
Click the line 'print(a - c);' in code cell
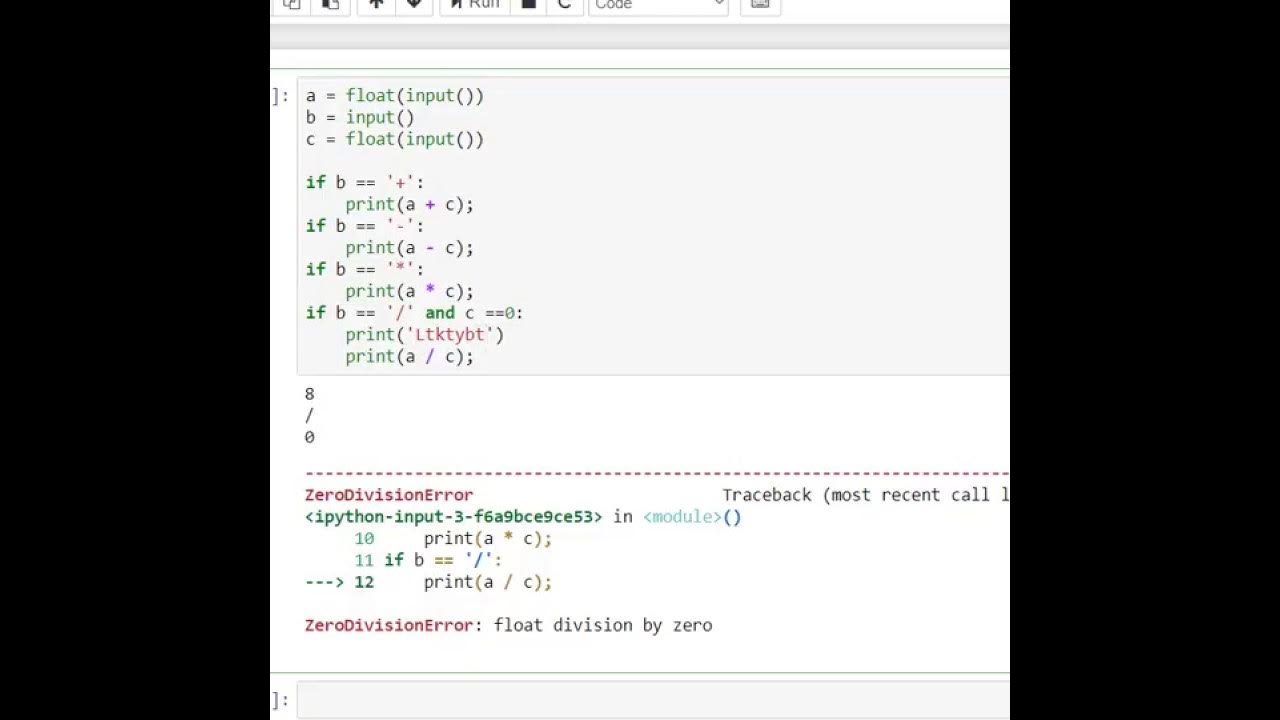pos(409,248)
